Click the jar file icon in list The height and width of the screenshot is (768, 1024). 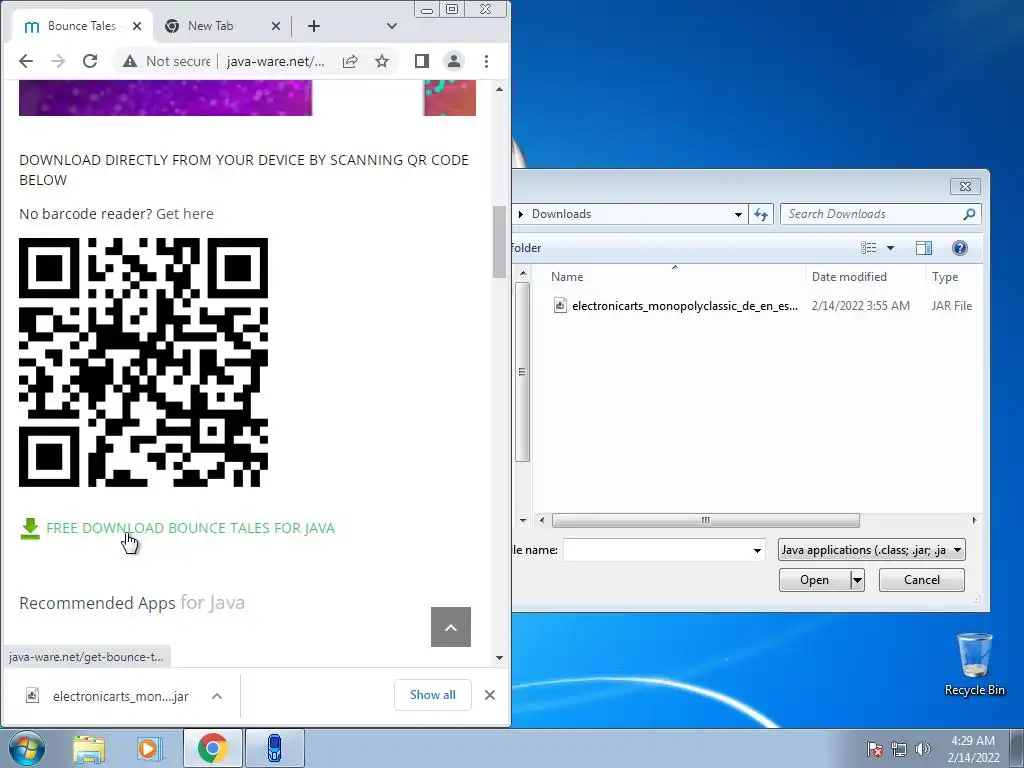click(x=560, y=305)
